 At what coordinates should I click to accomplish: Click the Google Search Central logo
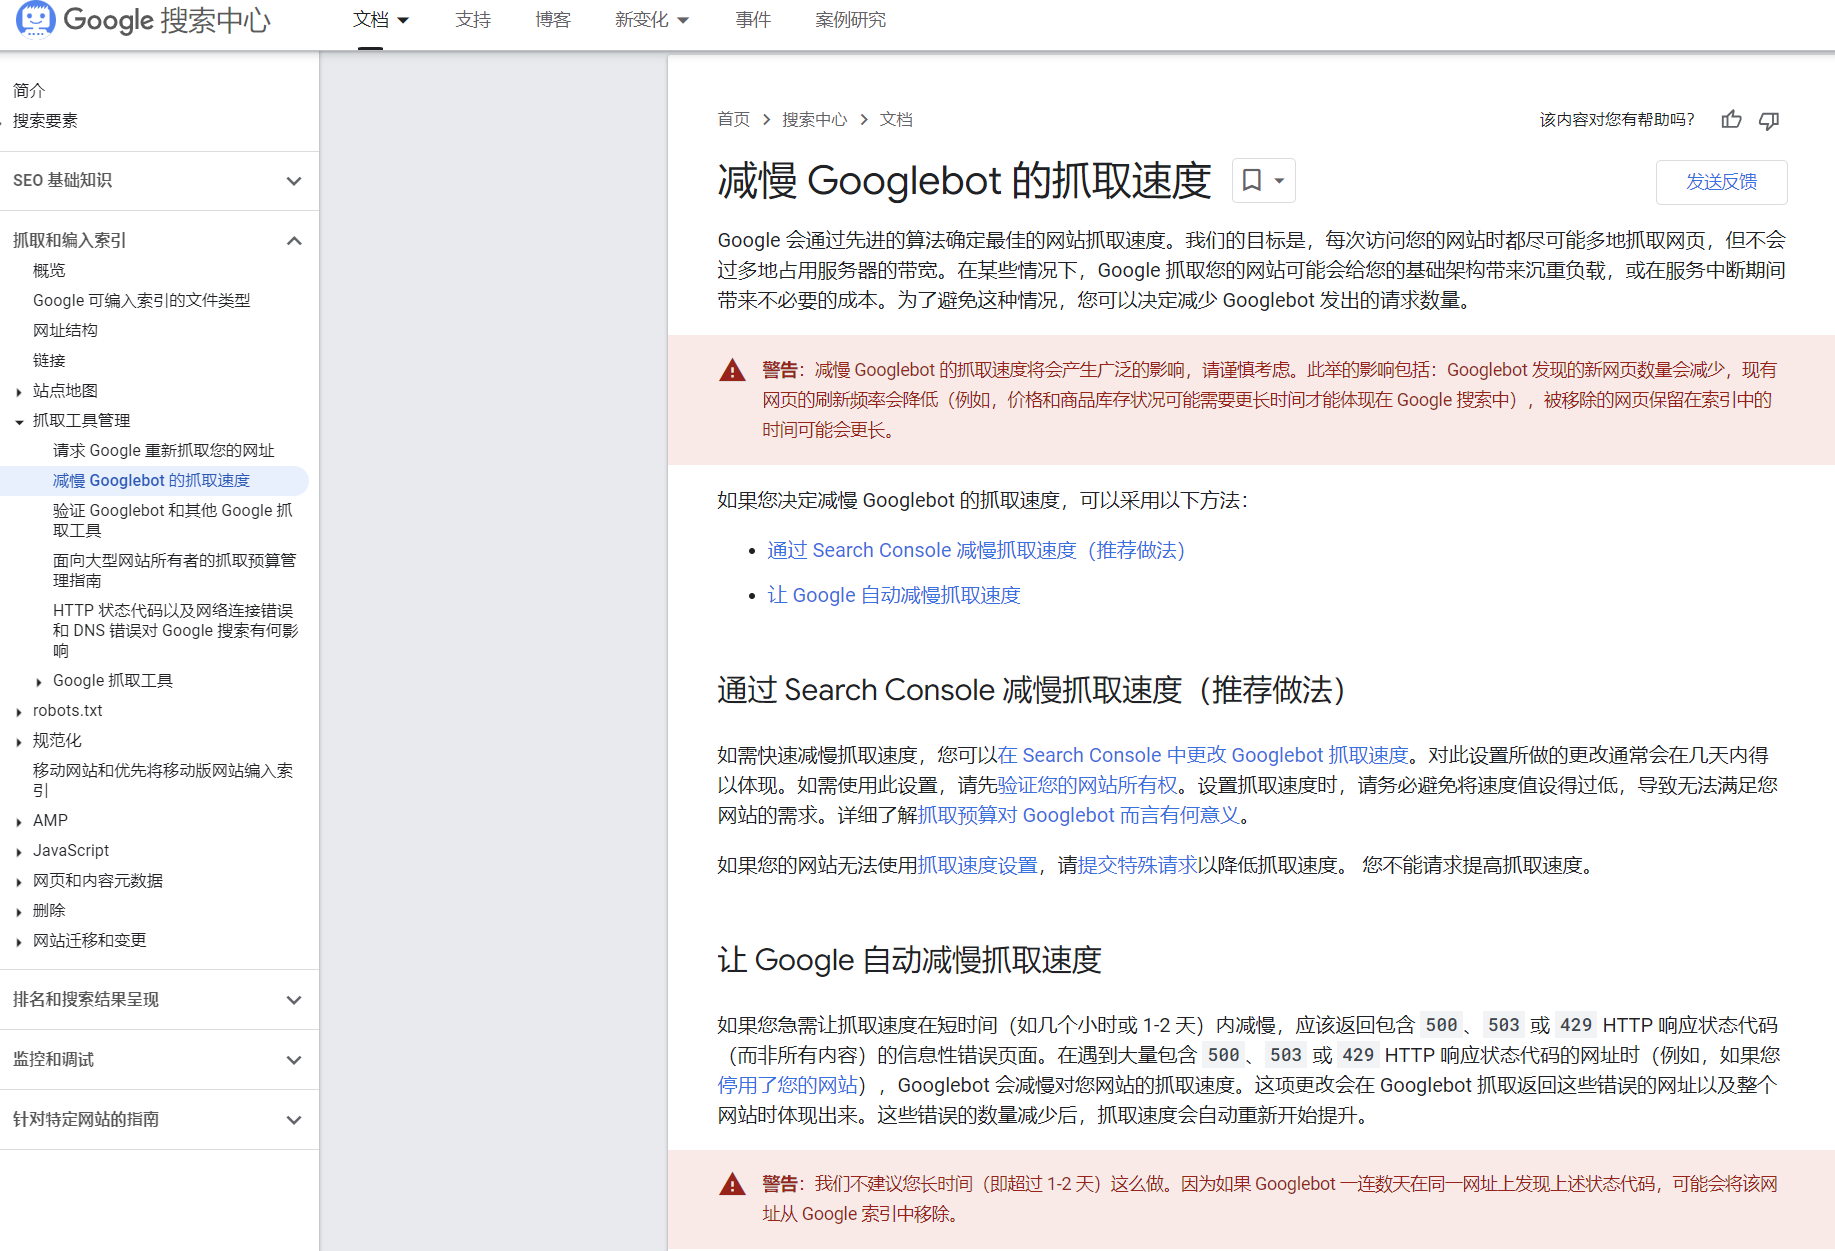tap(143, 20)
